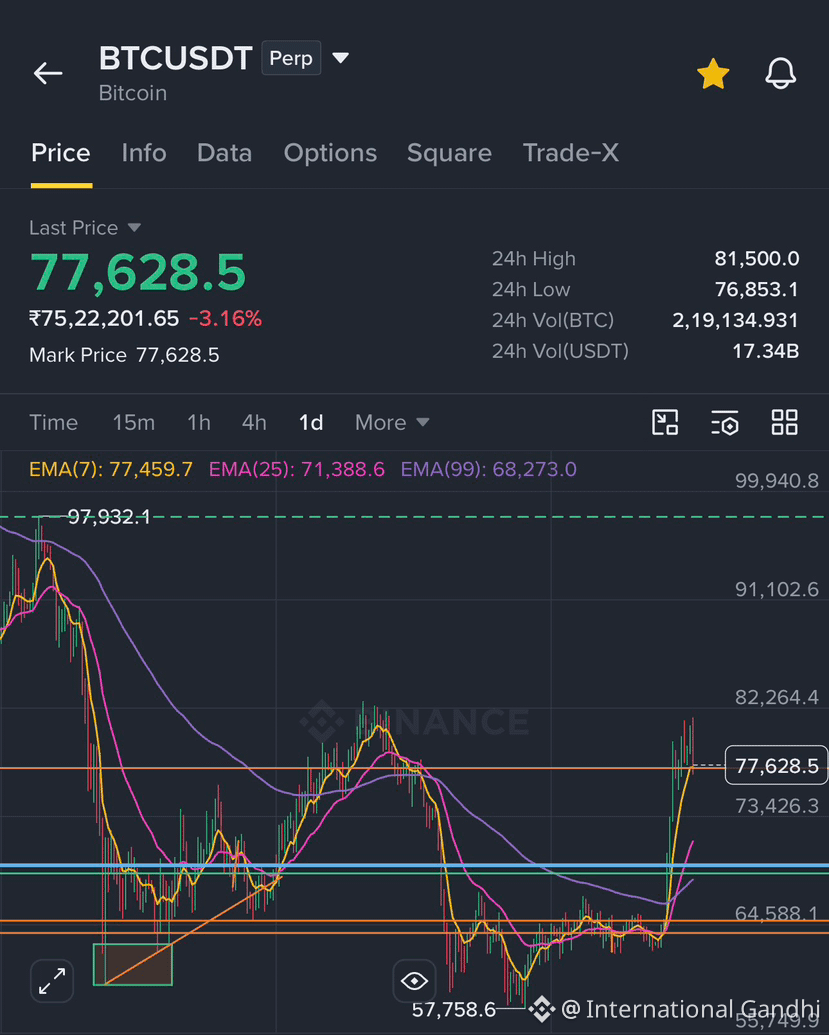Click the 91,102.6 axis label

tap(777, 589)
